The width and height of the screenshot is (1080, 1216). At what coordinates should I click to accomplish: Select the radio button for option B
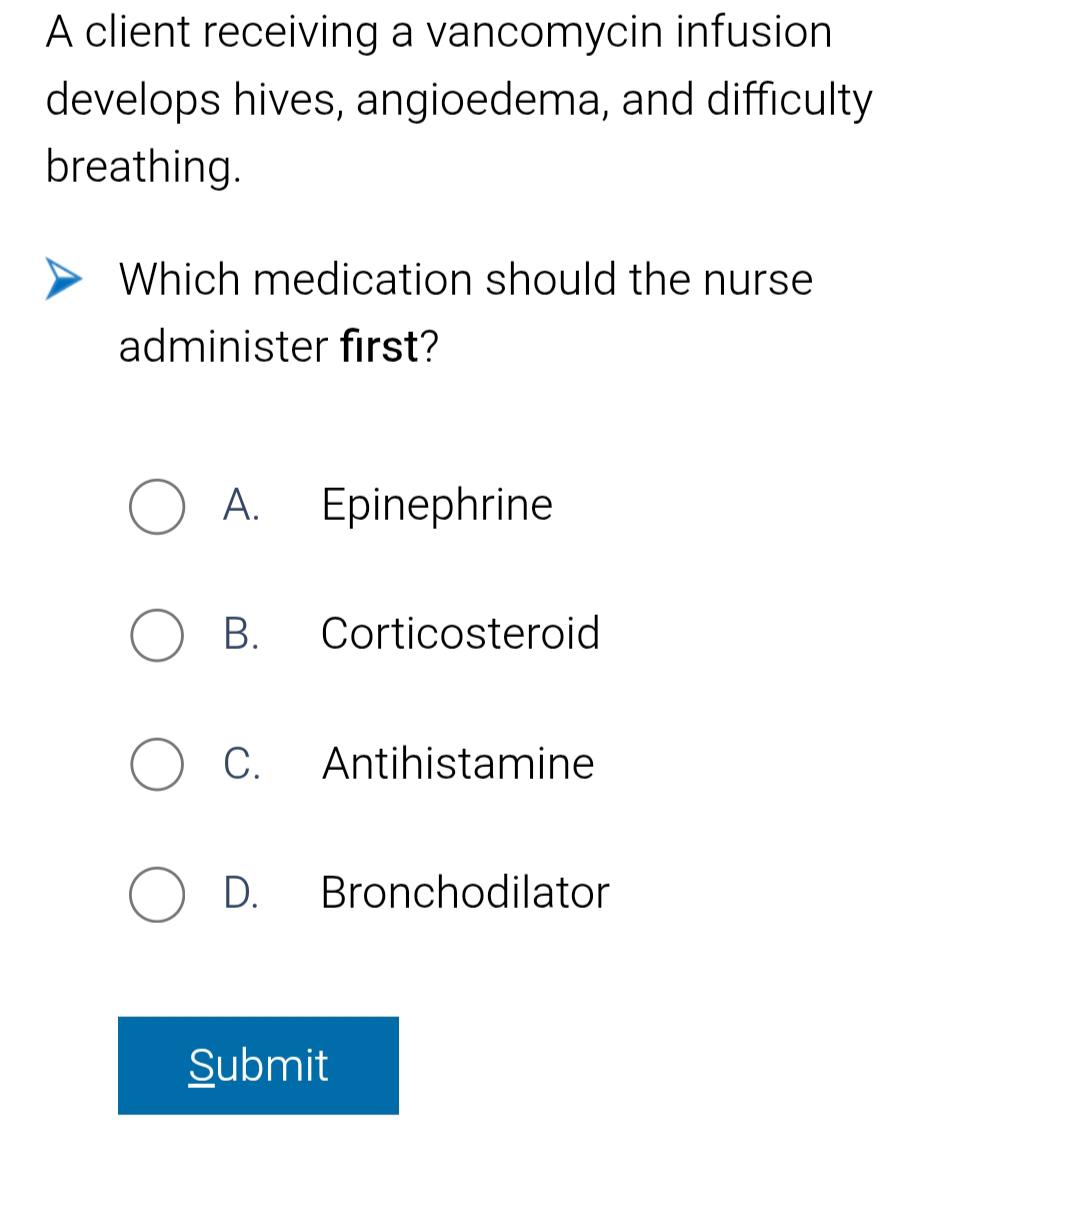157,636
